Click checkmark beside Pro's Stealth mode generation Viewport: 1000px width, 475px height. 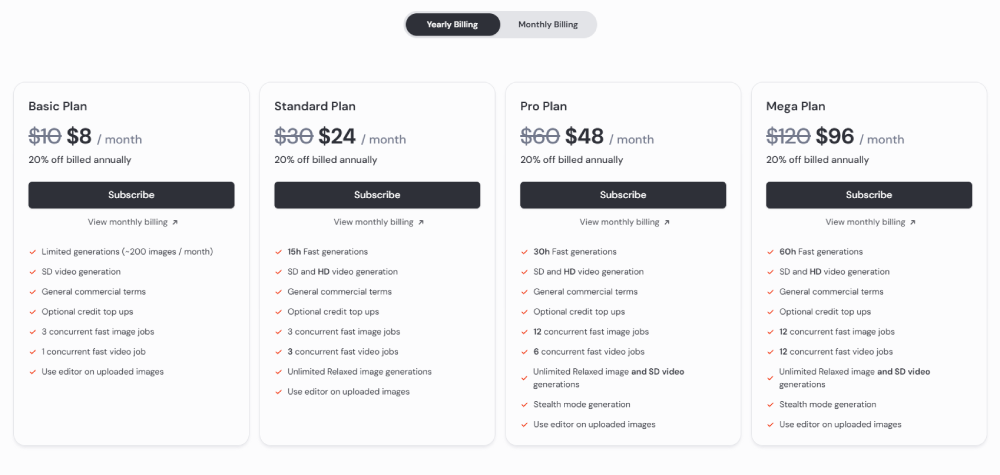pyautogui.click(x=524, y=405)
